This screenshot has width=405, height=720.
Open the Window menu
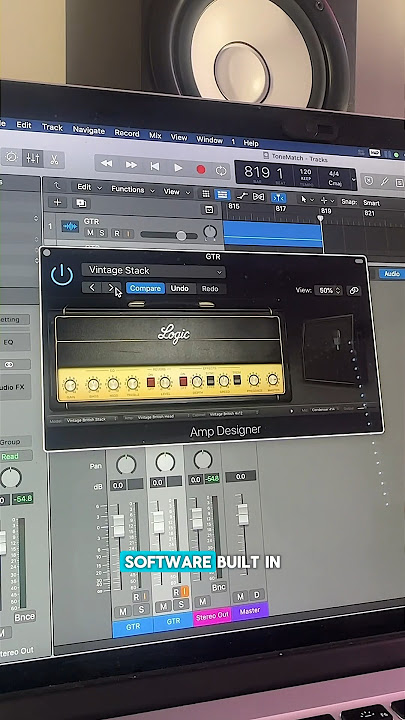(x=209, y=140)
